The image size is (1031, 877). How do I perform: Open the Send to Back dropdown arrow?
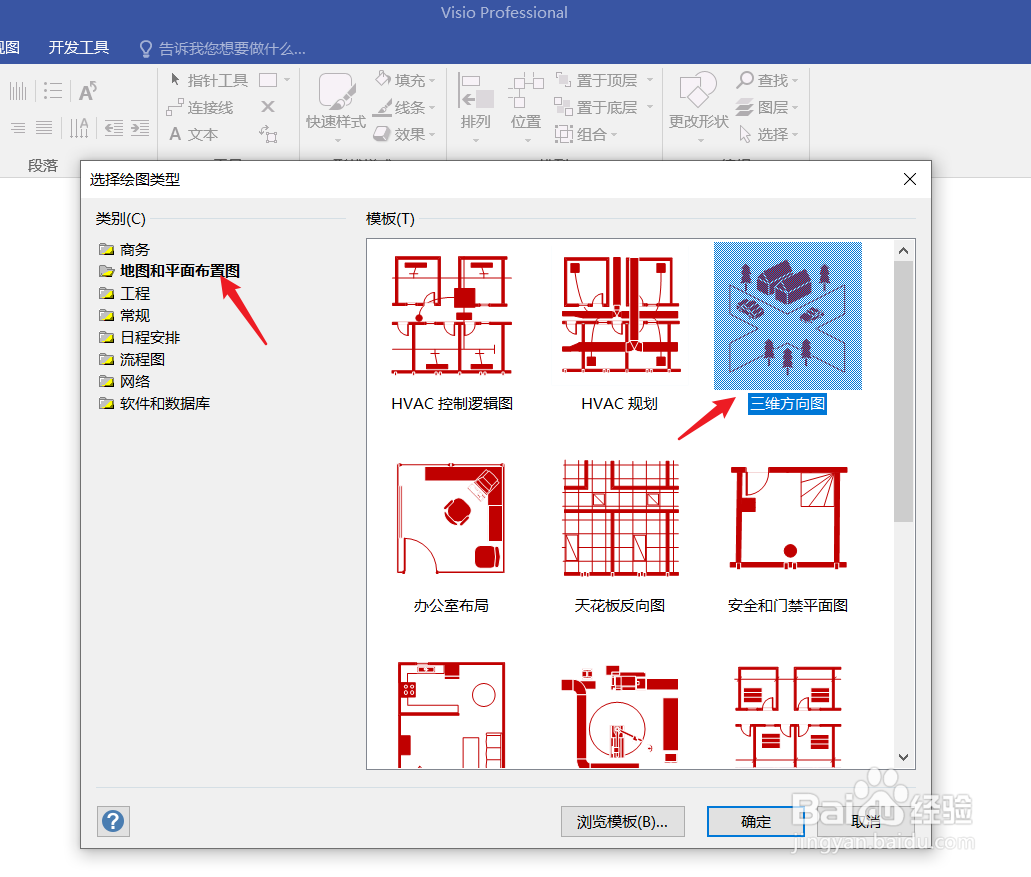click(x=650, y=107)
